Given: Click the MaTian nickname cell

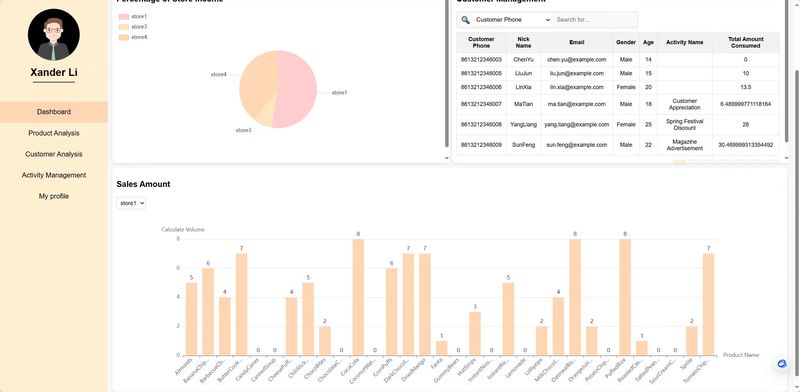Looking at the screenshot, I should coord(523,104).
